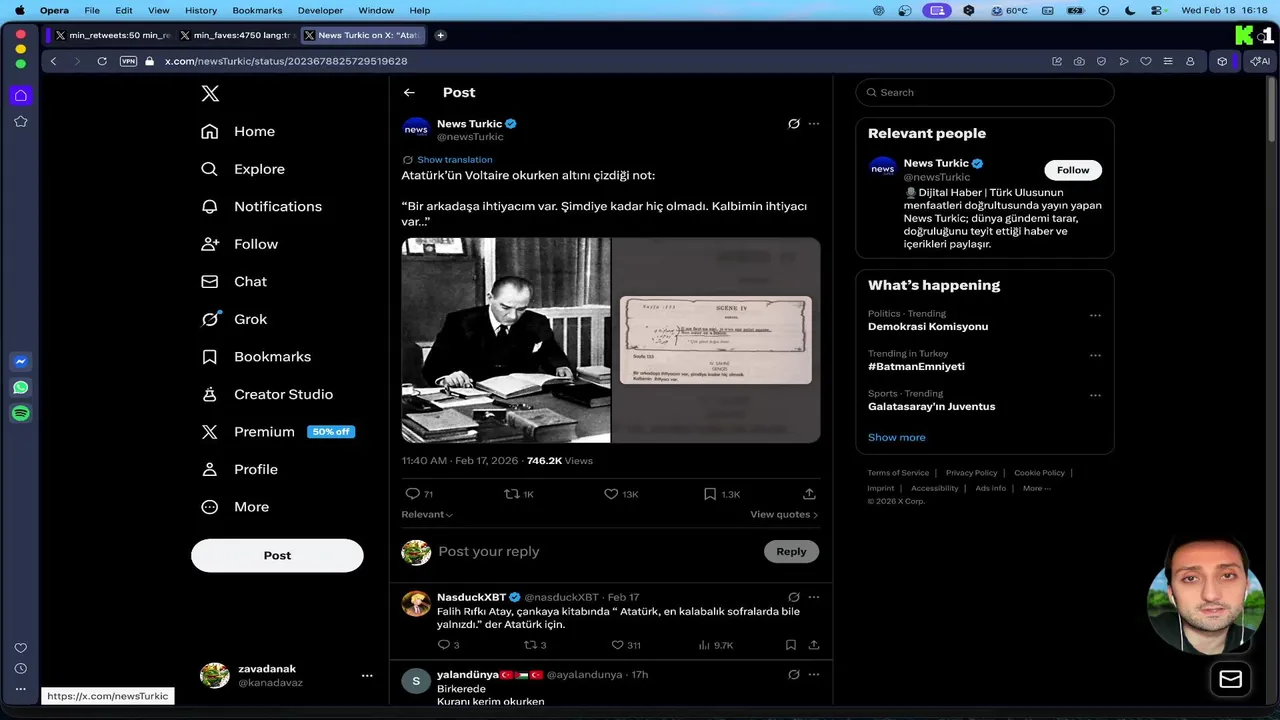Open Profile in the X sidebar
Image resolution: width=1280 pixels, height=720 pixels.
coord(239,469)
